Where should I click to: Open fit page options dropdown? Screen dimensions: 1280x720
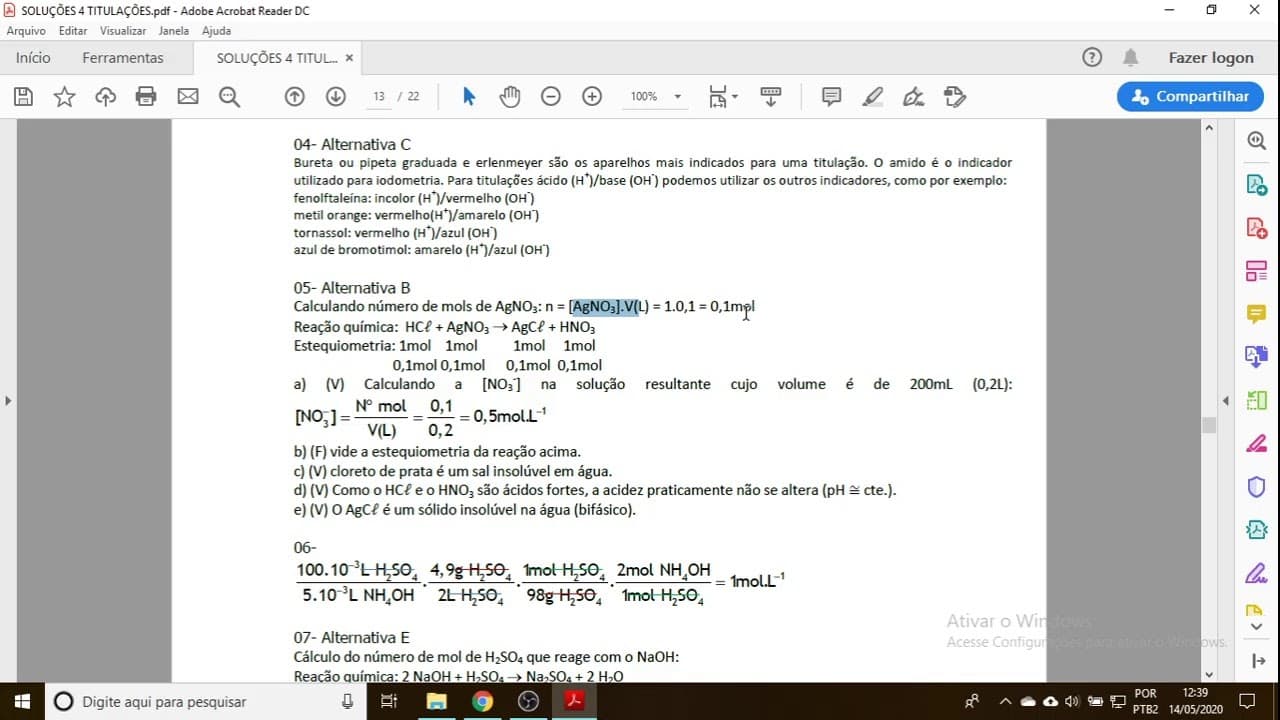723,97
